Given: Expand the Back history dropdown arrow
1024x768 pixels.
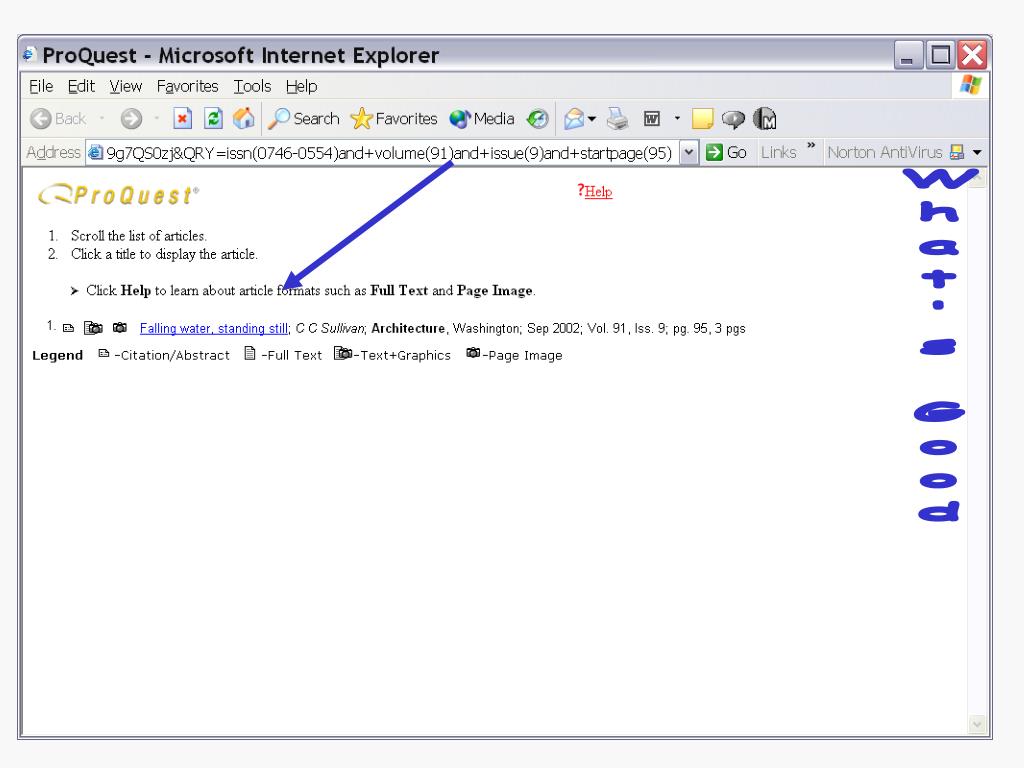Looking at the screenshot, I should coord(102,119).
